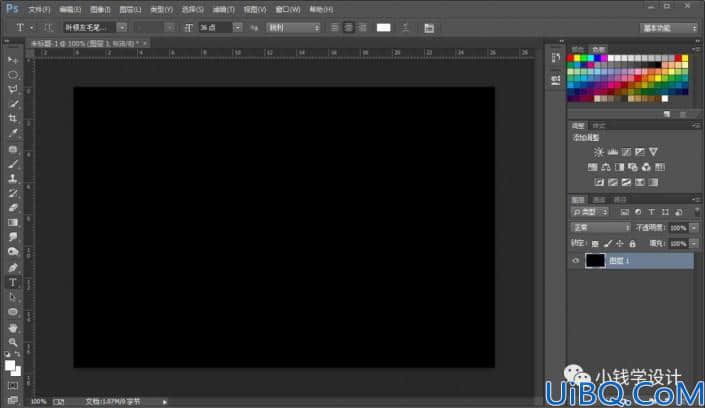705x408 pixels.
Task: Add an Invert adjustment layer
Action: (x=599, y=182)
